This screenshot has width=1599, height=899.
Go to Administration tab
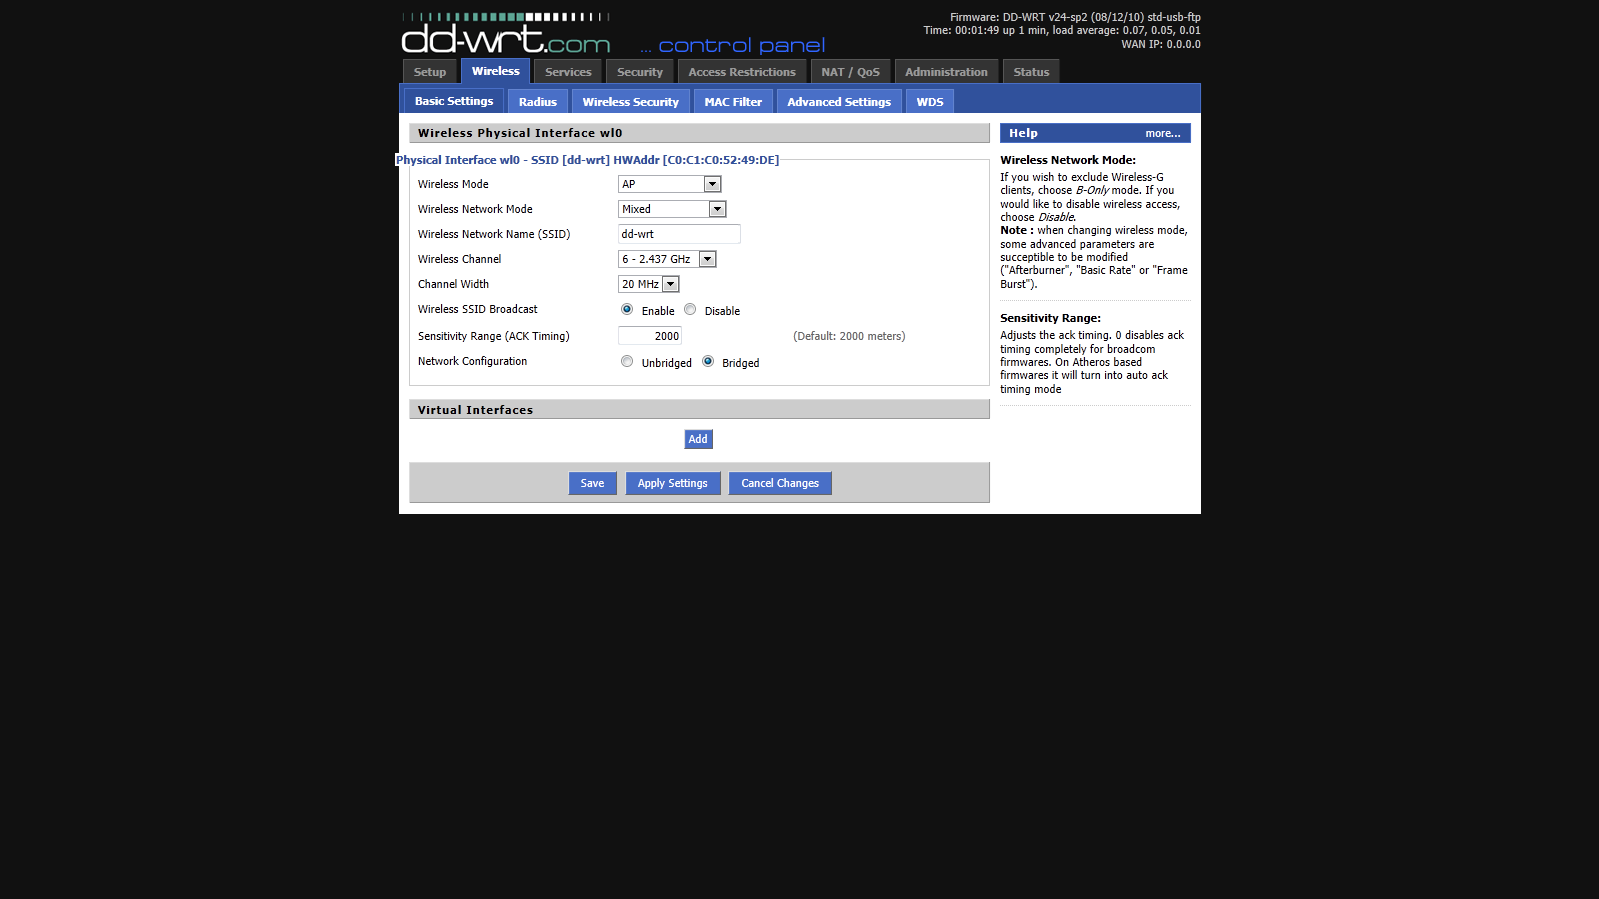point(946,72)
